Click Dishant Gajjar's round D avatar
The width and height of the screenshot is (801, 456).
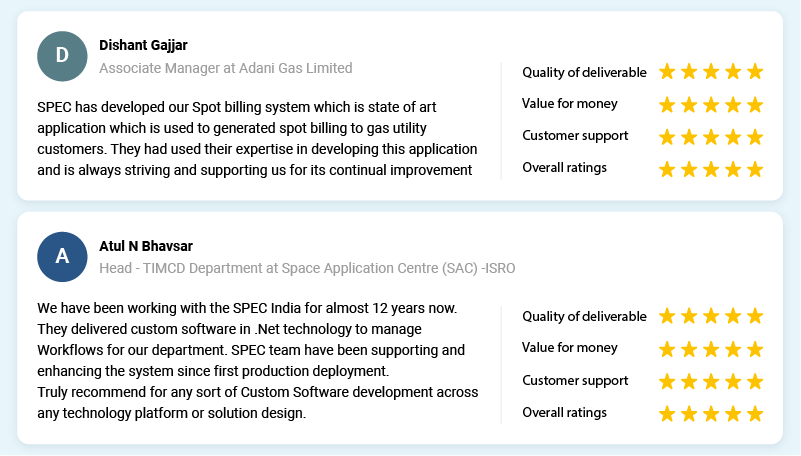pos(62,56)
